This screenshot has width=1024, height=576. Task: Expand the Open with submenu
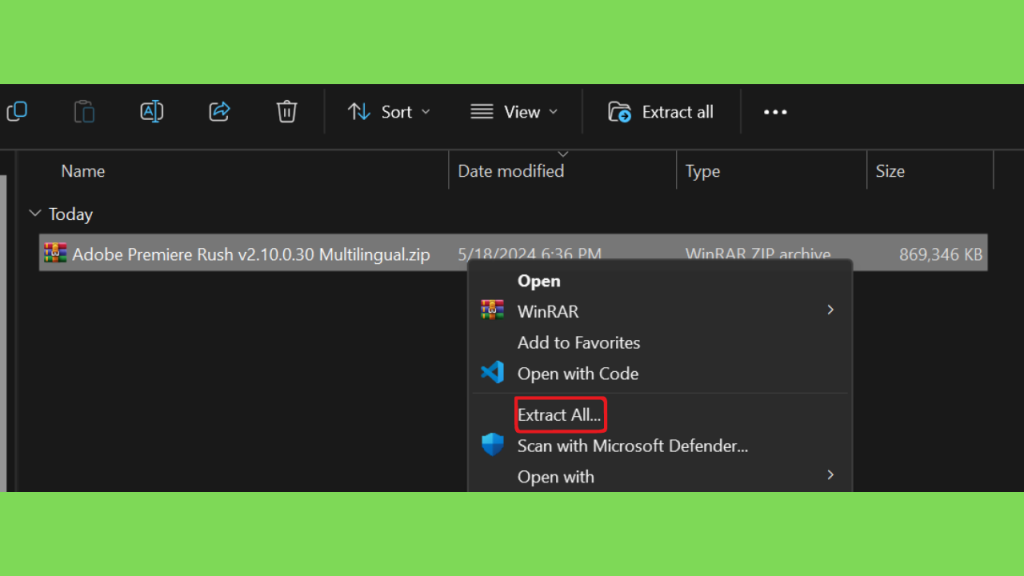coord(660,477)
